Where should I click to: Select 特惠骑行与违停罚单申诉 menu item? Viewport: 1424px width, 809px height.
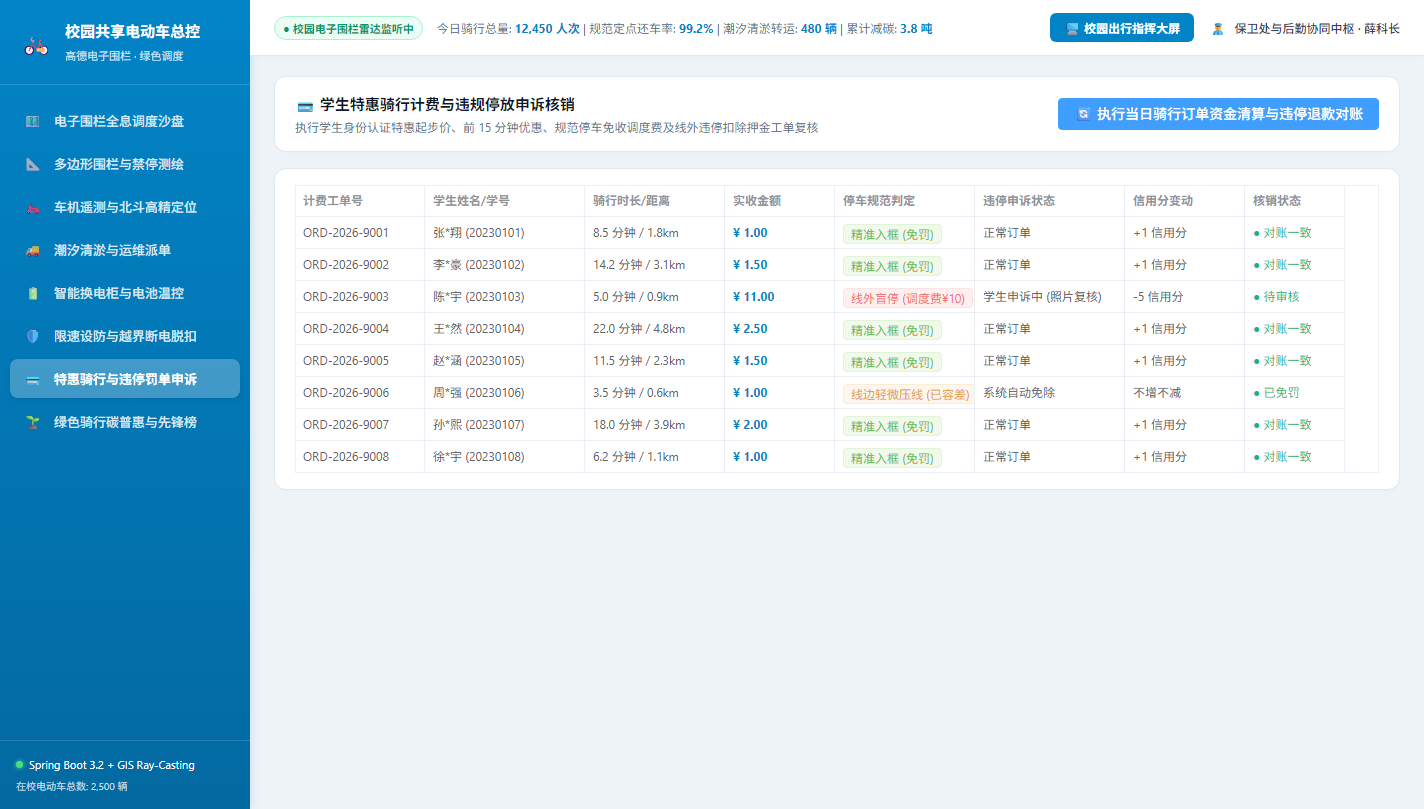click(125, 379)
